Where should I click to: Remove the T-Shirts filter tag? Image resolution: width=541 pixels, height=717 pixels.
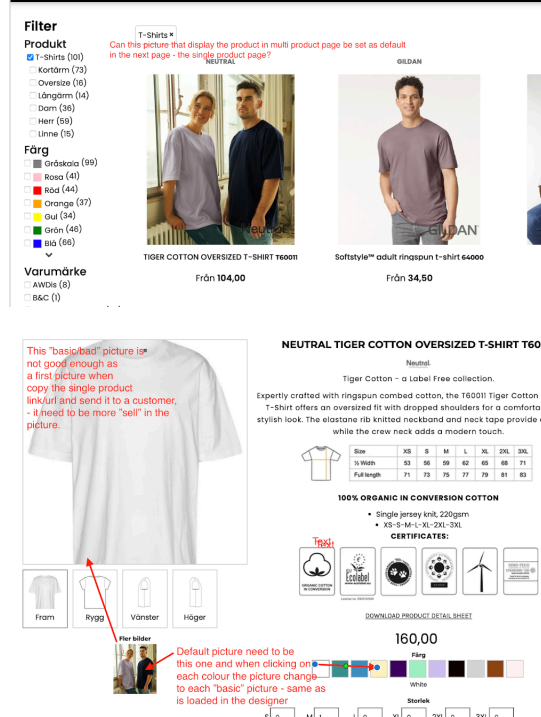(x=171, y=35)
